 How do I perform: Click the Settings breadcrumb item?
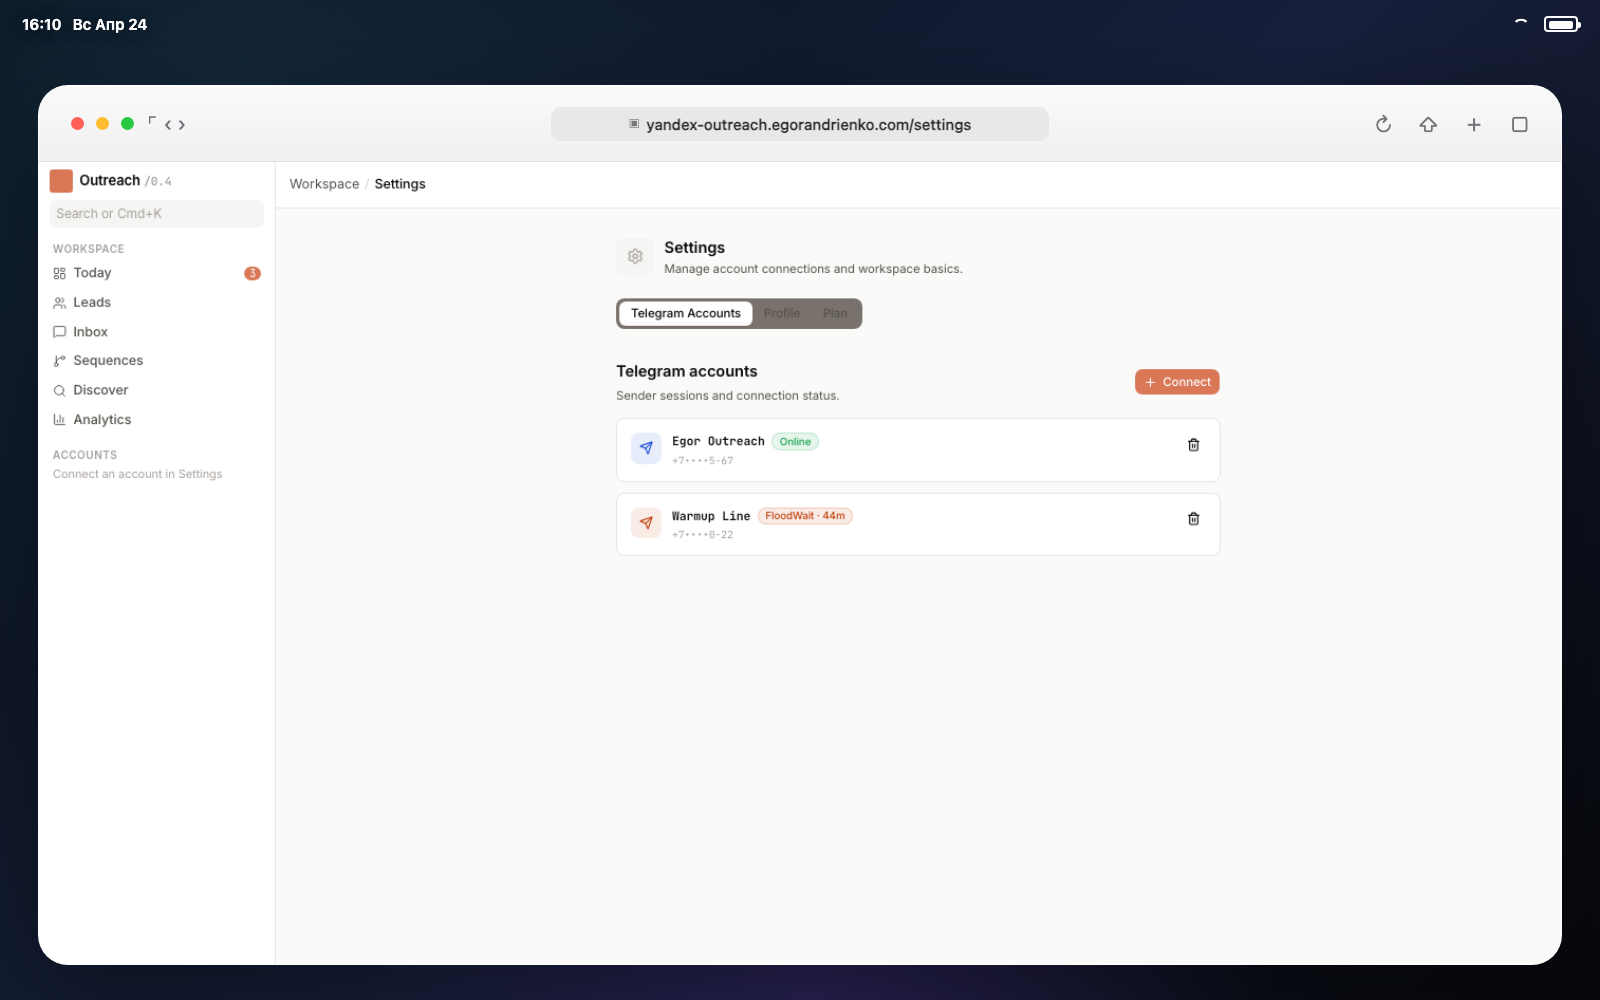pyautogui.click(x=400, y=184)
